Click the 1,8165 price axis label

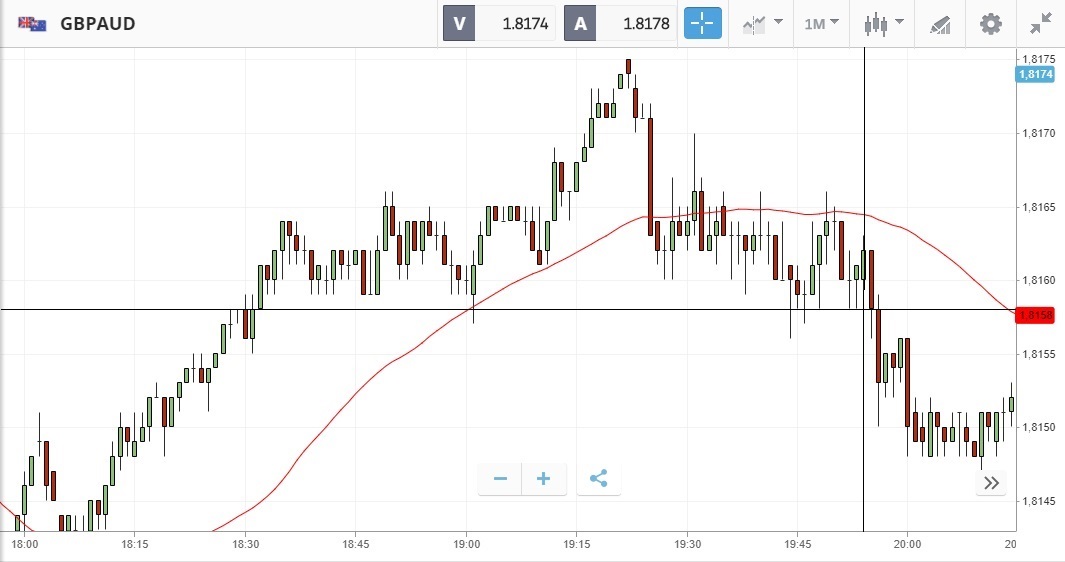1034,207
